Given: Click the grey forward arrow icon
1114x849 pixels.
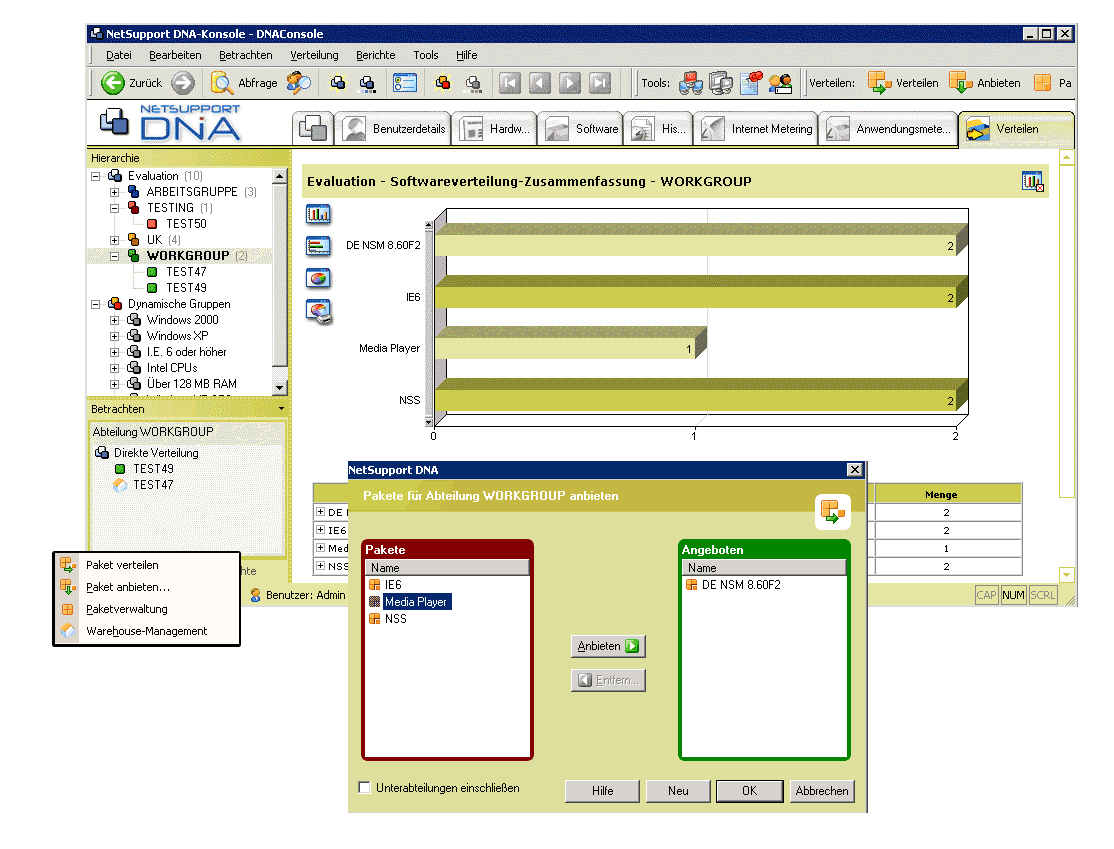Looking at the screenshot, I should tap(183, 83).
